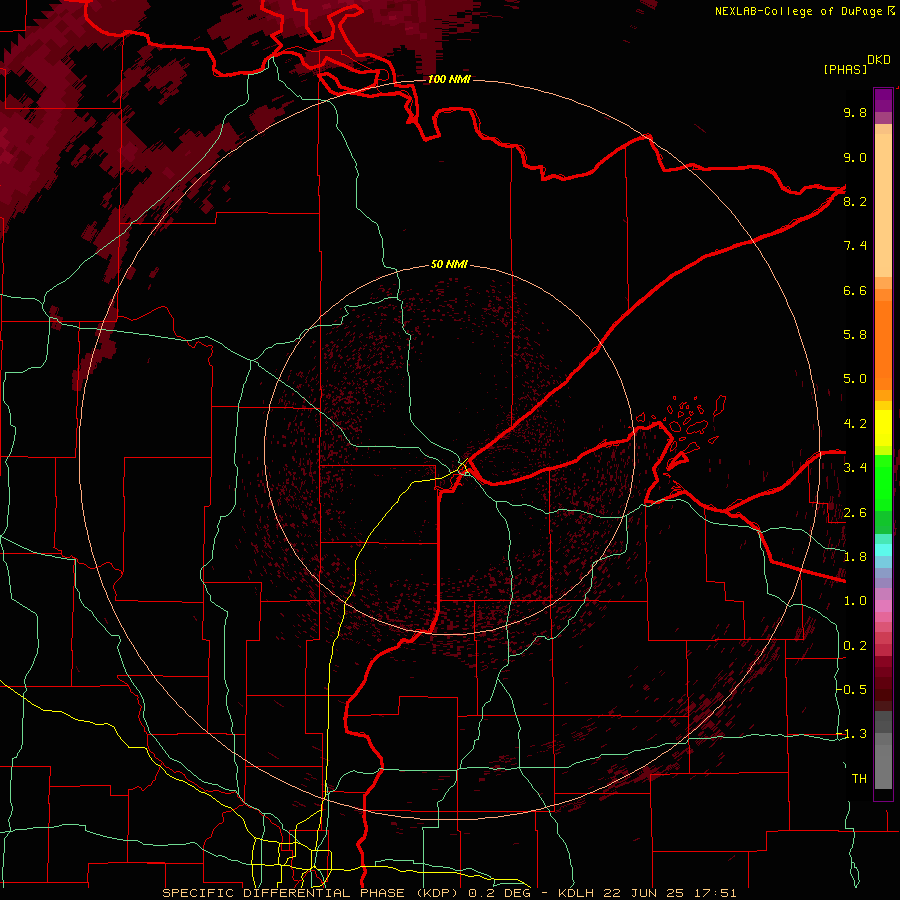This screenshot has height=900, width=900.
Task: Click the [PHAS] legend heading
Action: click(845, 69)
